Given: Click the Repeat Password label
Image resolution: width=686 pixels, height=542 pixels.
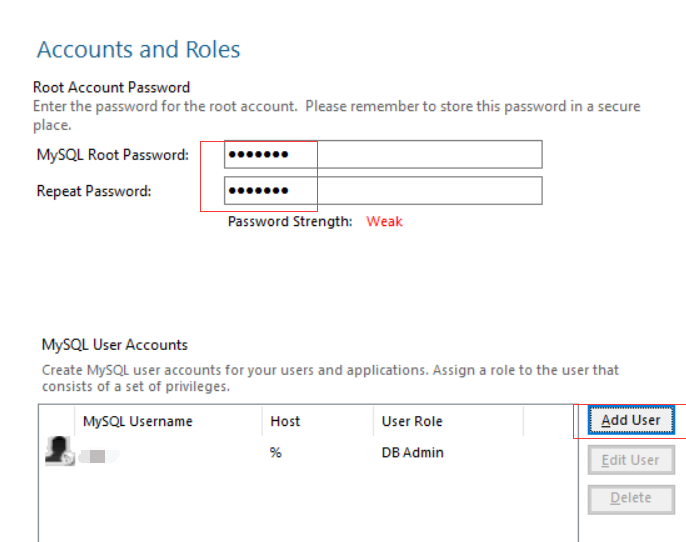Looking at the screenshot, I should [94, 191].
